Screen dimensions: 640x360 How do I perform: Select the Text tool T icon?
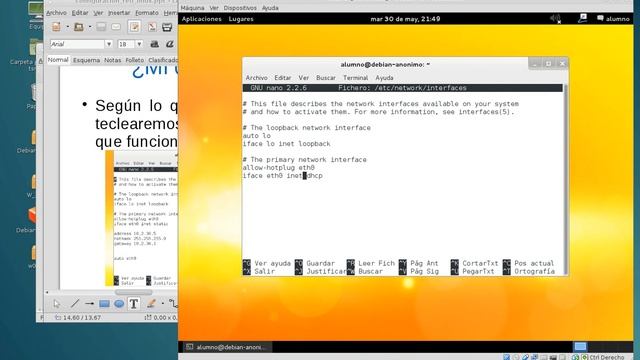pyautogui.click(x=134, y=304)
